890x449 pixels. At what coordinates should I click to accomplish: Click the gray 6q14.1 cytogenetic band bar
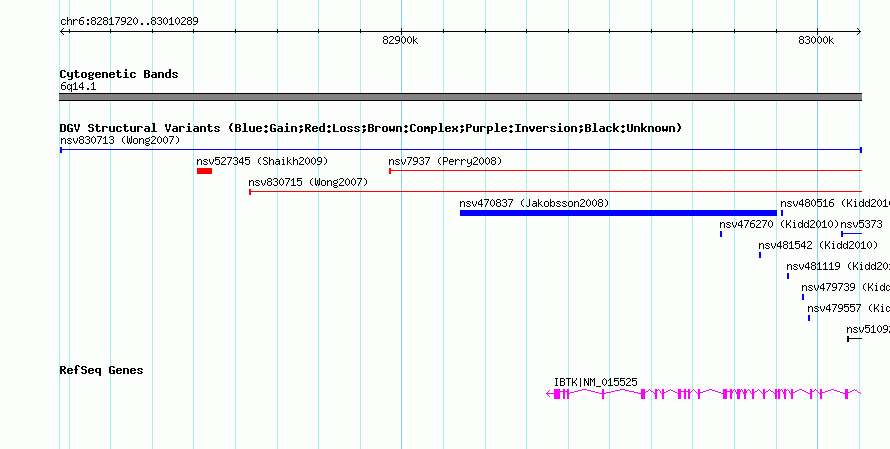coord(460,97)
